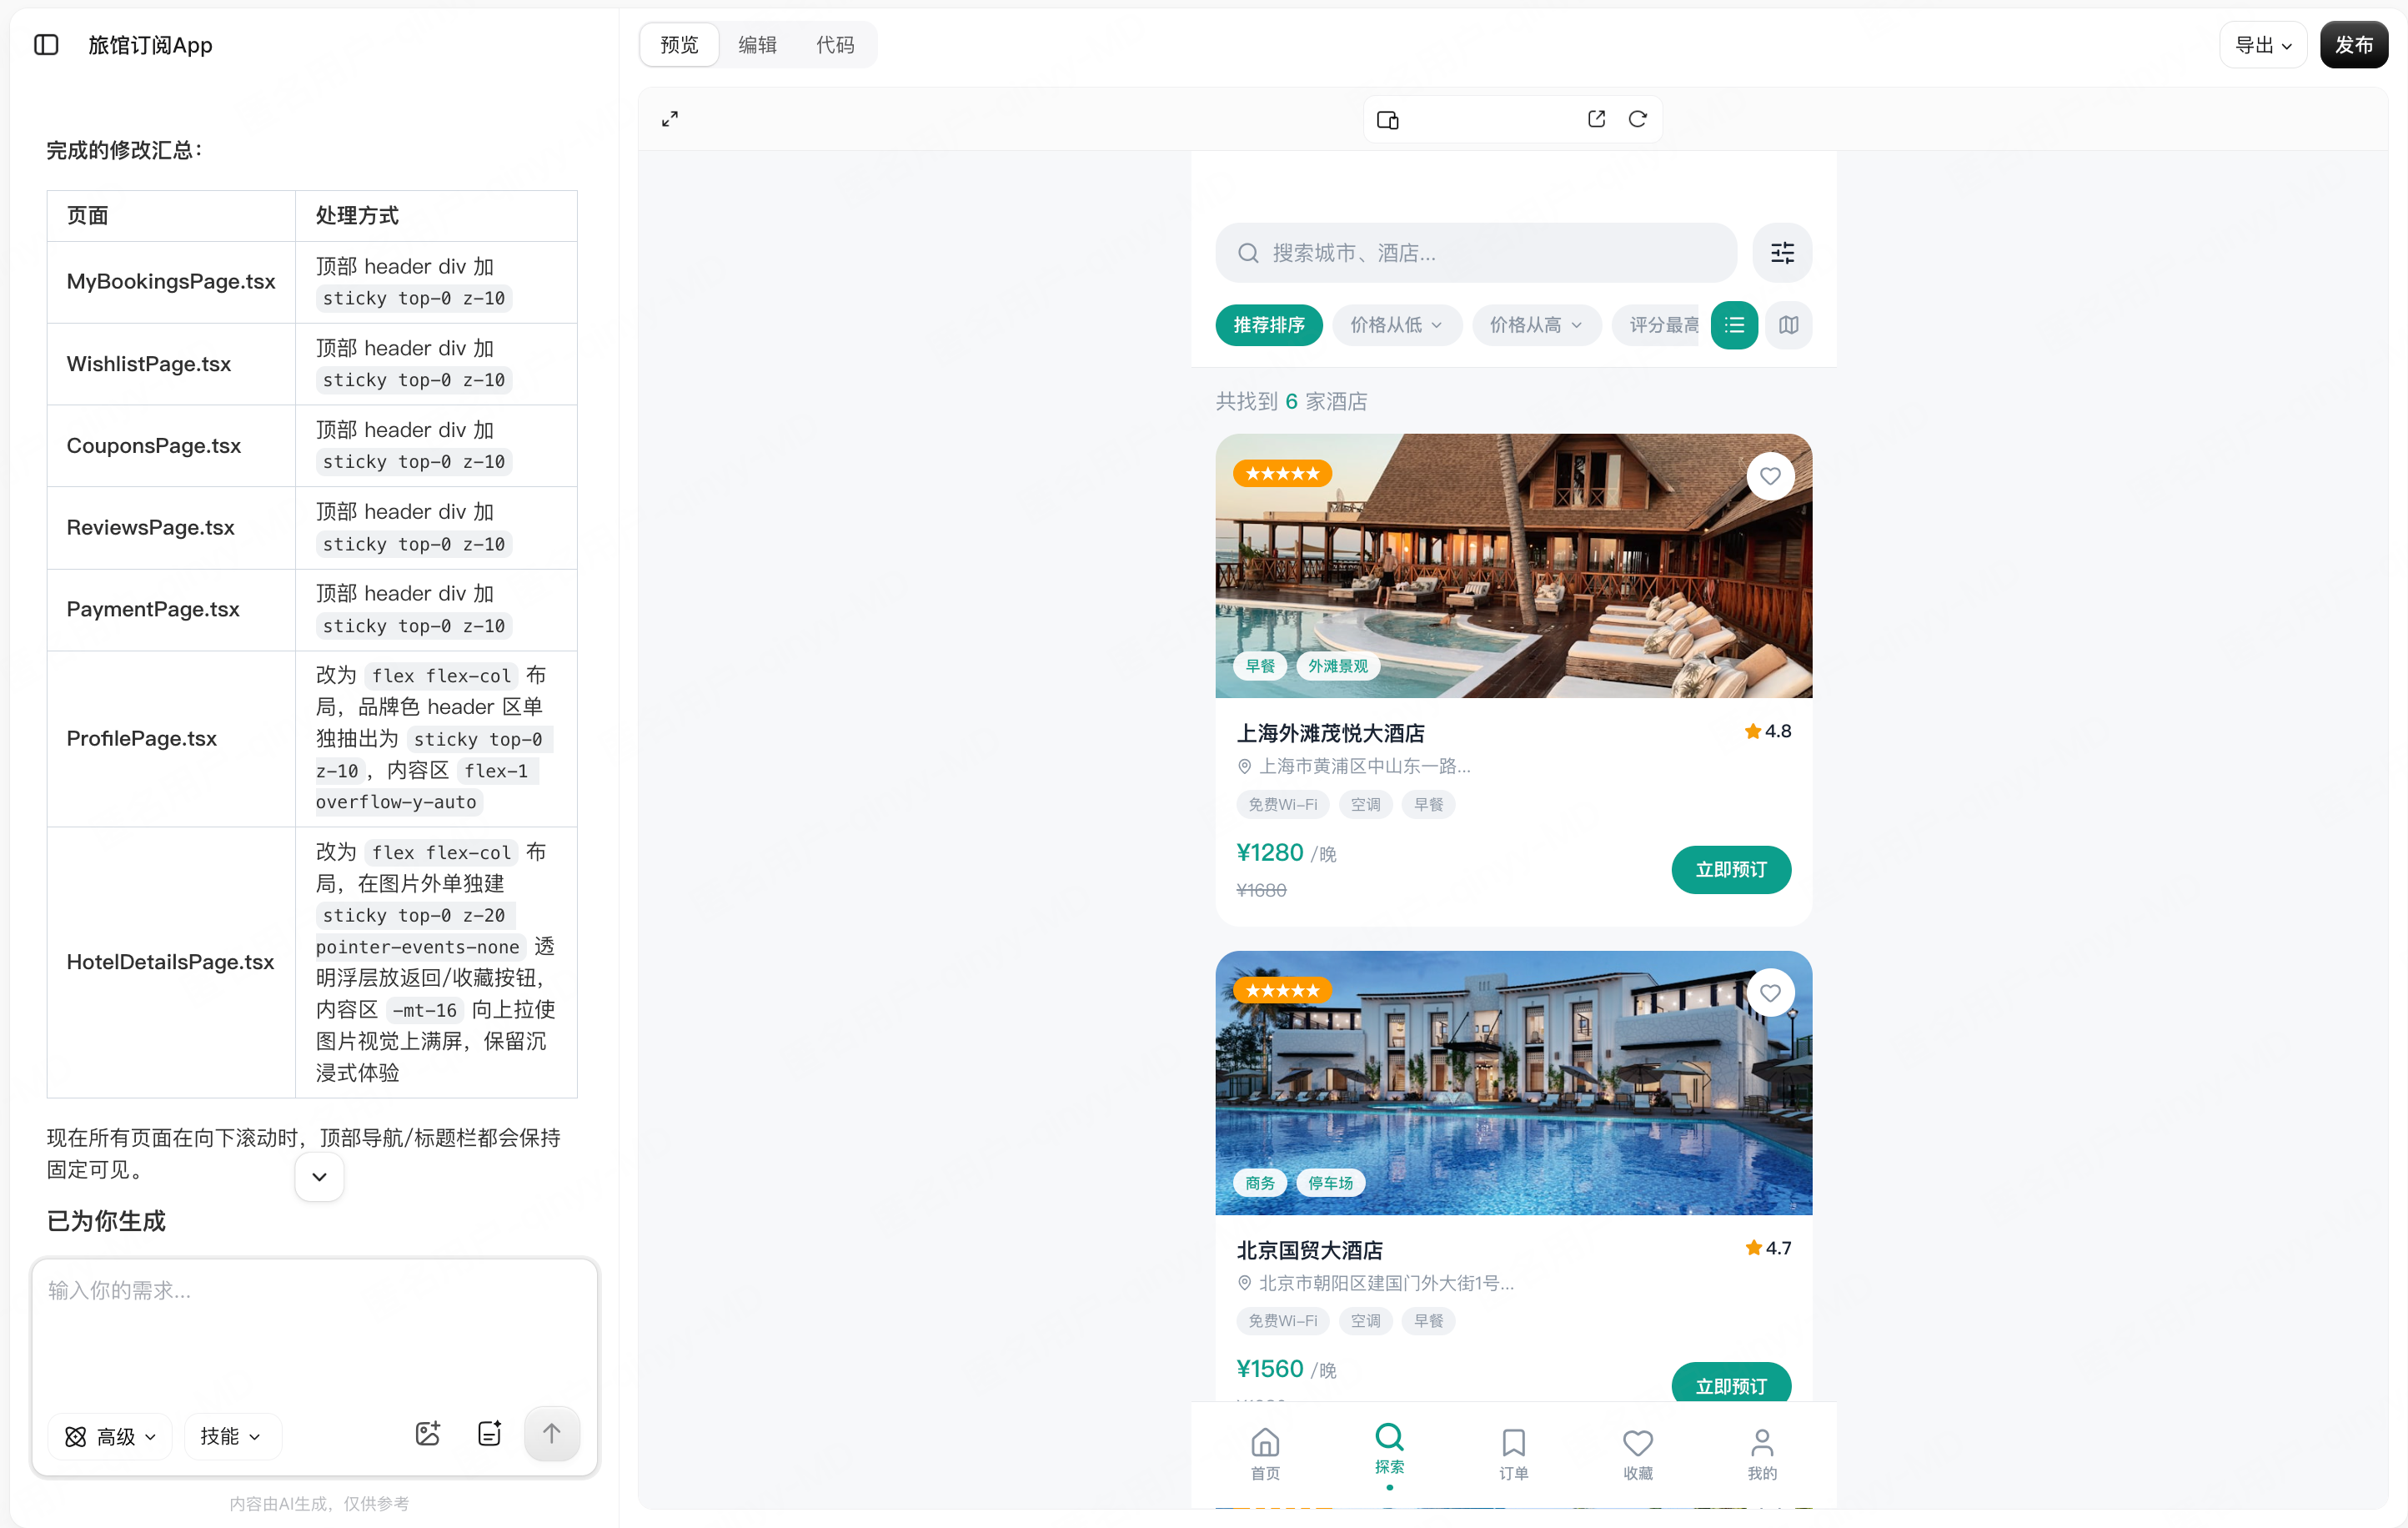
Task: Open the 高级 model dropdown
Action: coord(111,1437)
